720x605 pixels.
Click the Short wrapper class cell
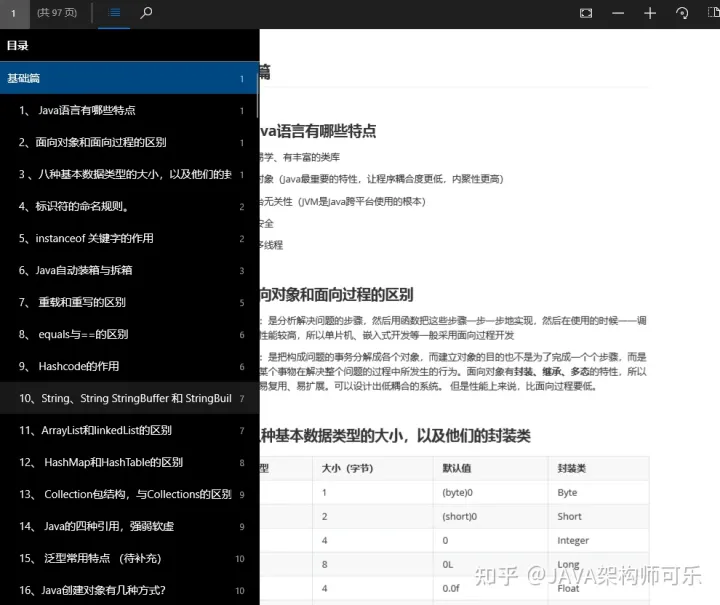click(x=569, y=516)
